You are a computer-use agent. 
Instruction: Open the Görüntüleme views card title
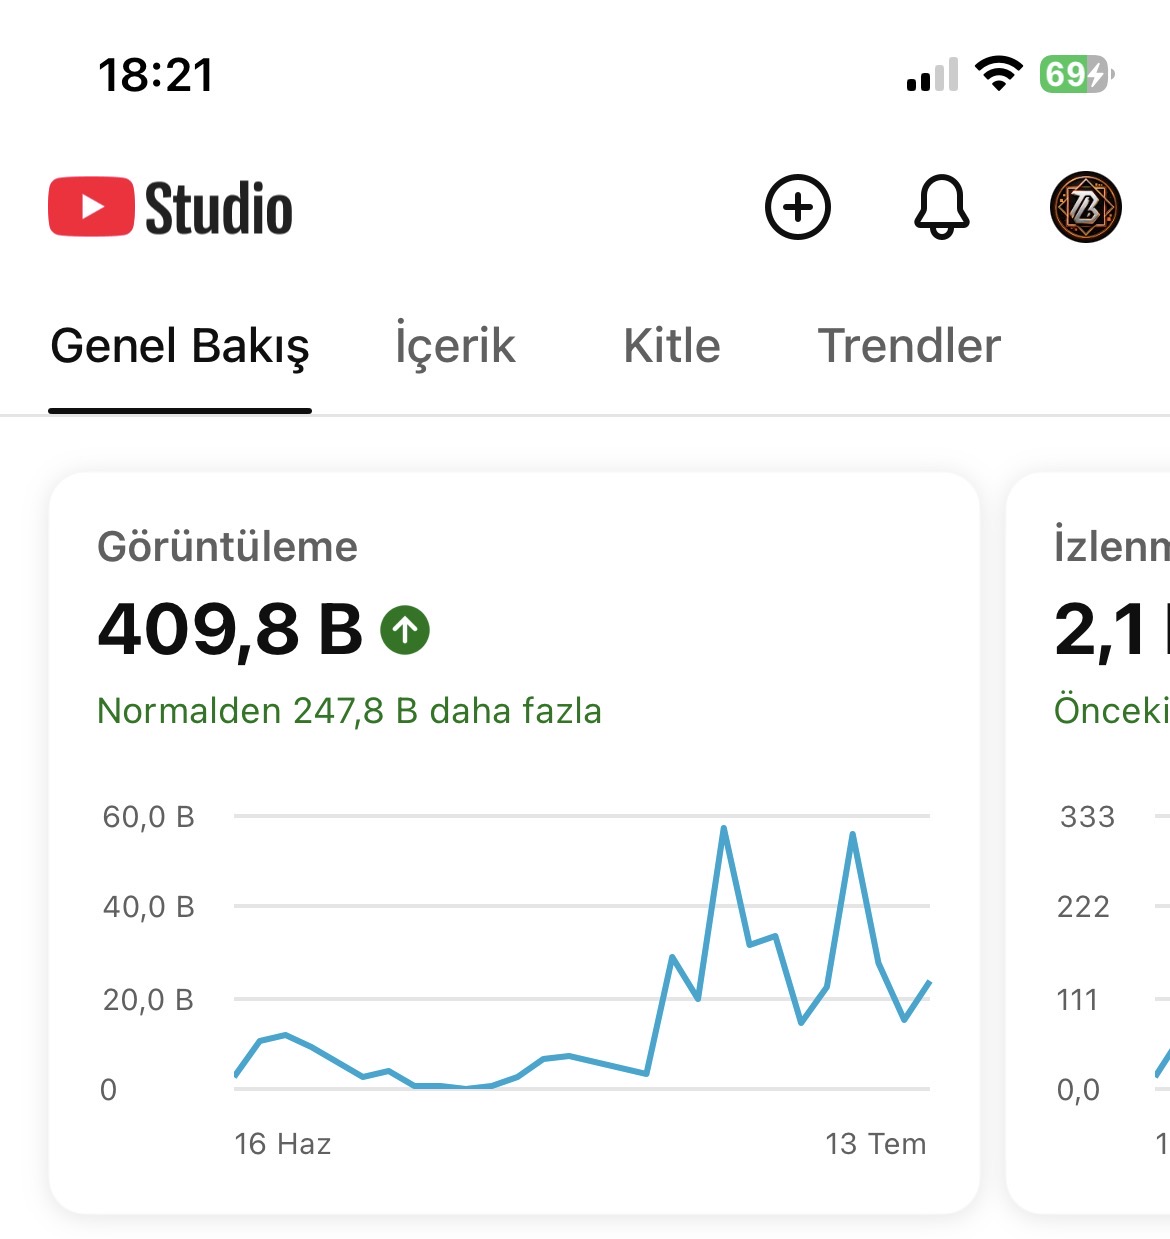point(227,547)
